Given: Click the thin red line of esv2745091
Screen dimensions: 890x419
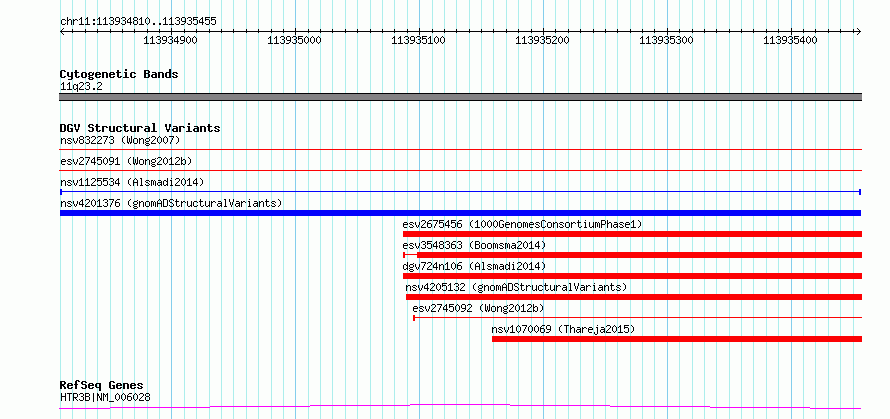Looking at the screenshot, I should point(461,170).
